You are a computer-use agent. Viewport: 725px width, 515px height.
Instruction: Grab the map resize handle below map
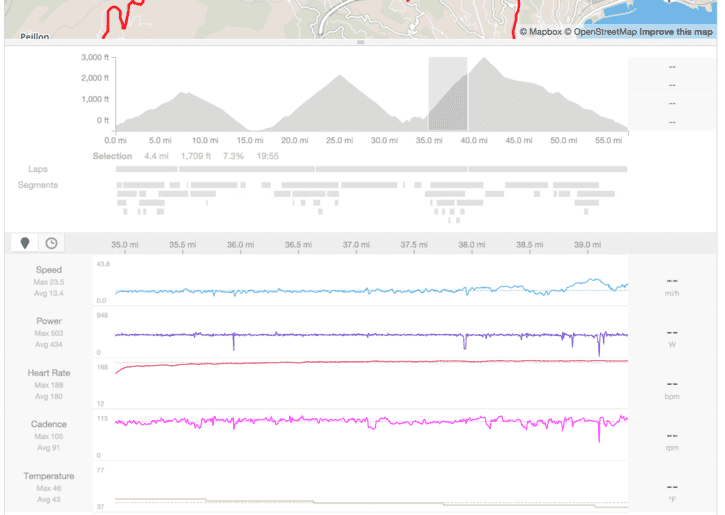pos(360,43)
